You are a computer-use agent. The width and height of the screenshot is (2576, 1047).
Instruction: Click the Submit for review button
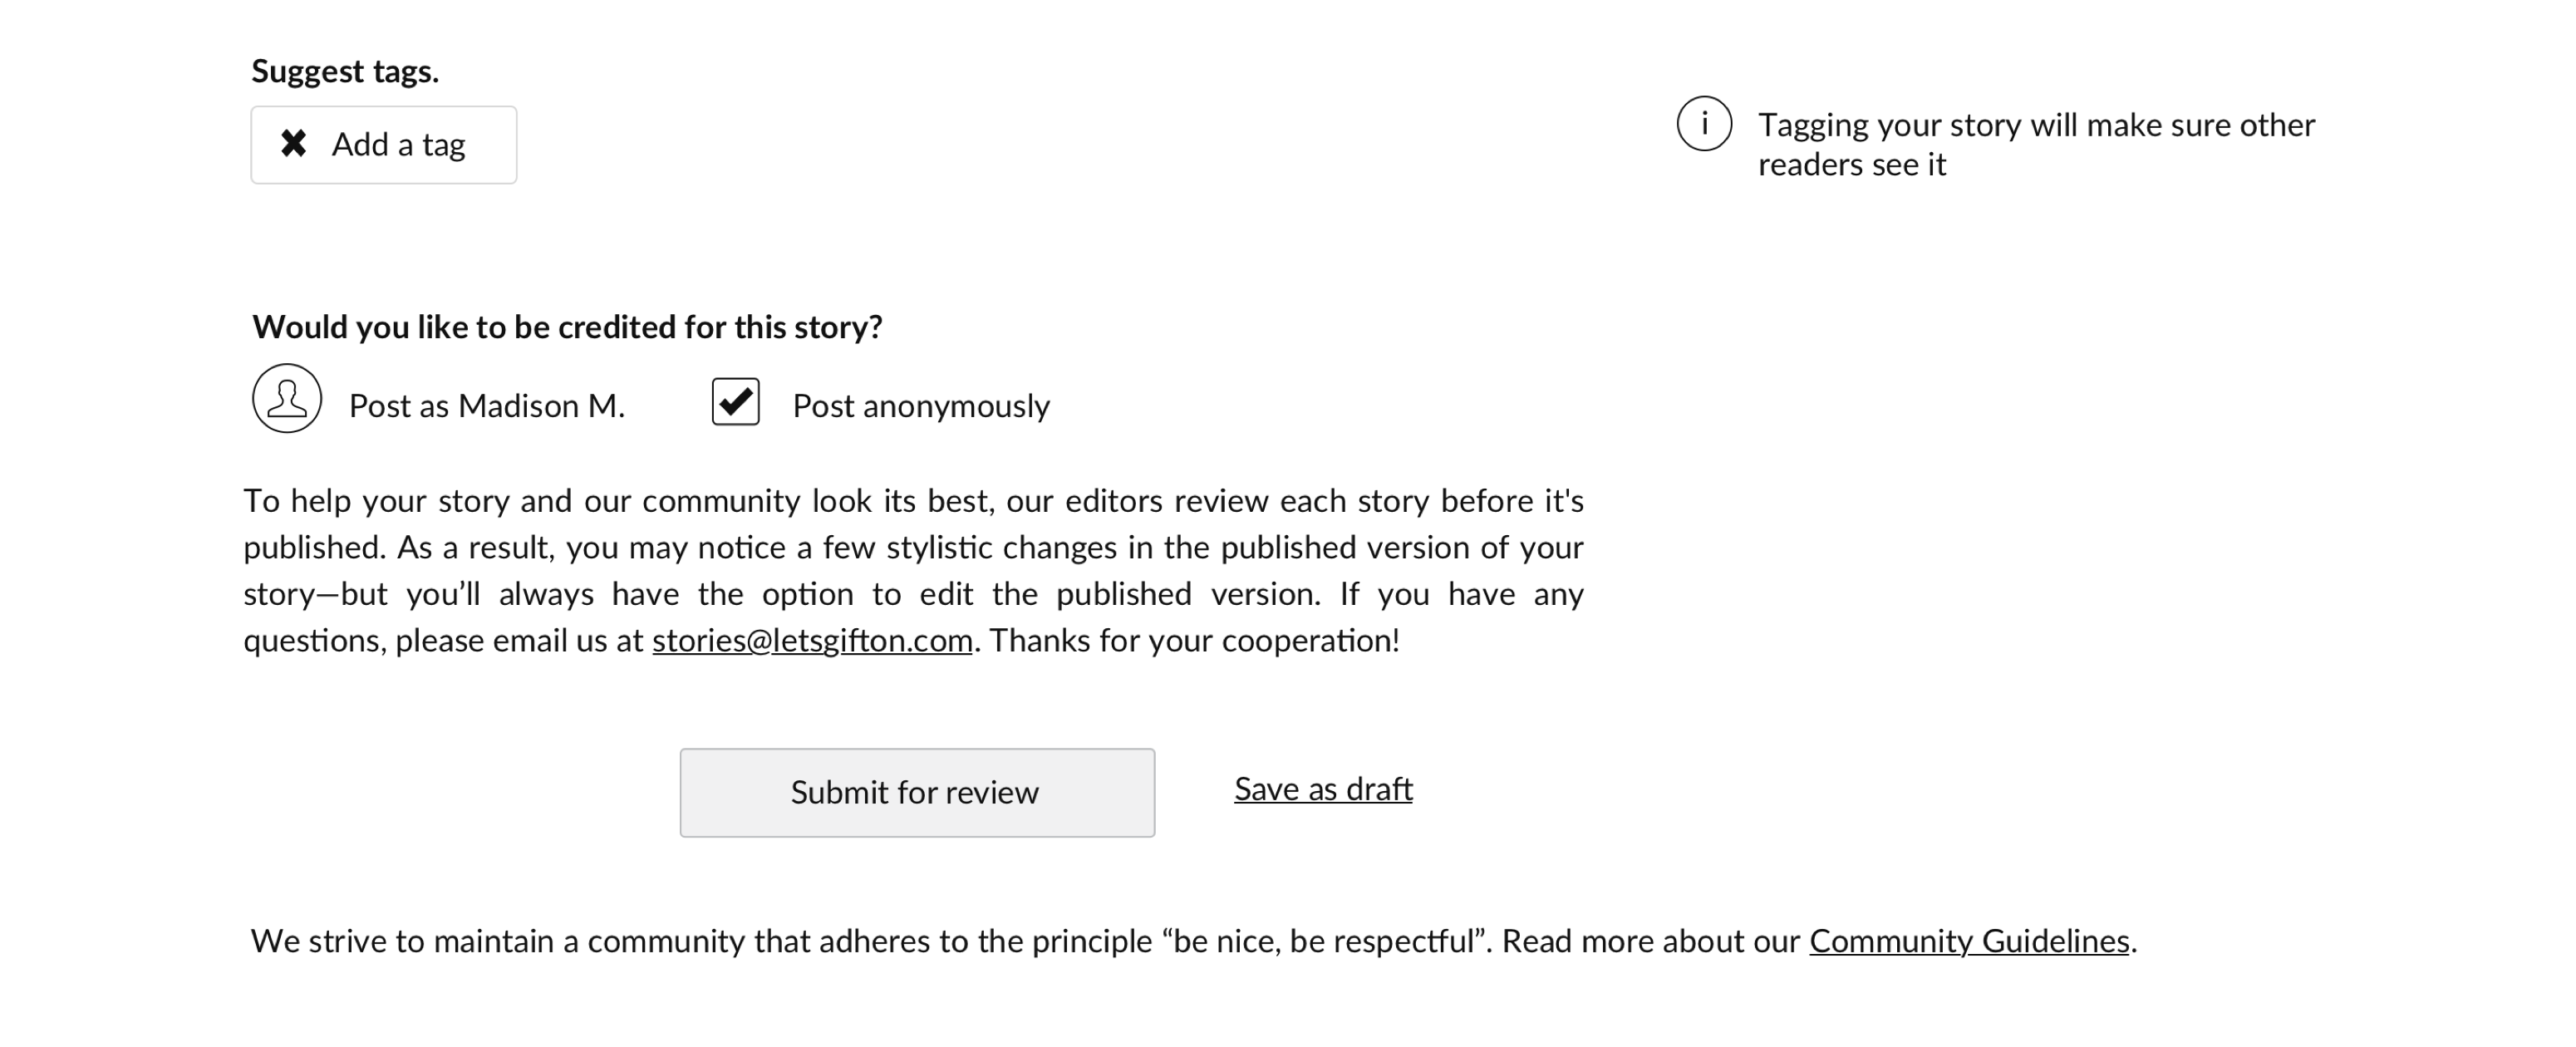917,793
